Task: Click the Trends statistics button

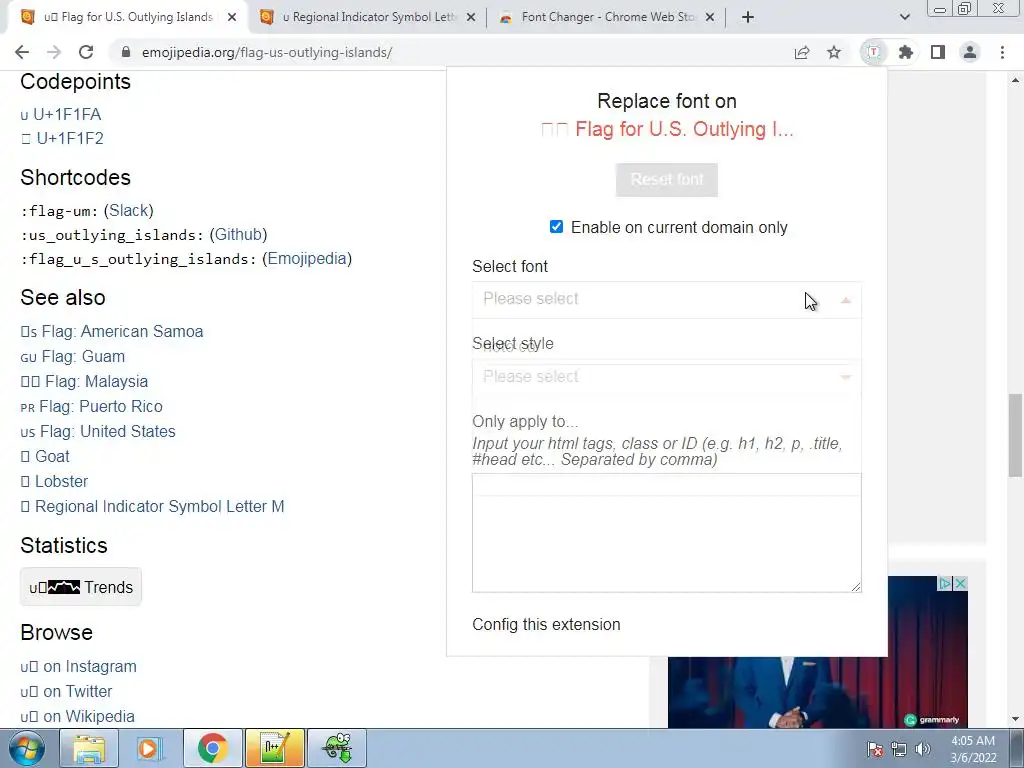Action: click(81, 587)
